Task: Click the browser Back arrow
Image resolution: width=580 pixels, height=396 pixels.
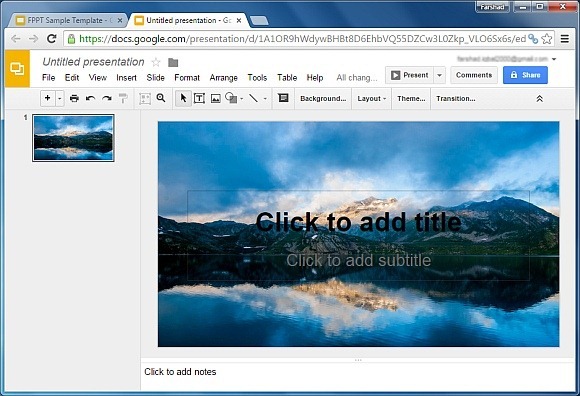Action: click(x=16, y=39)
